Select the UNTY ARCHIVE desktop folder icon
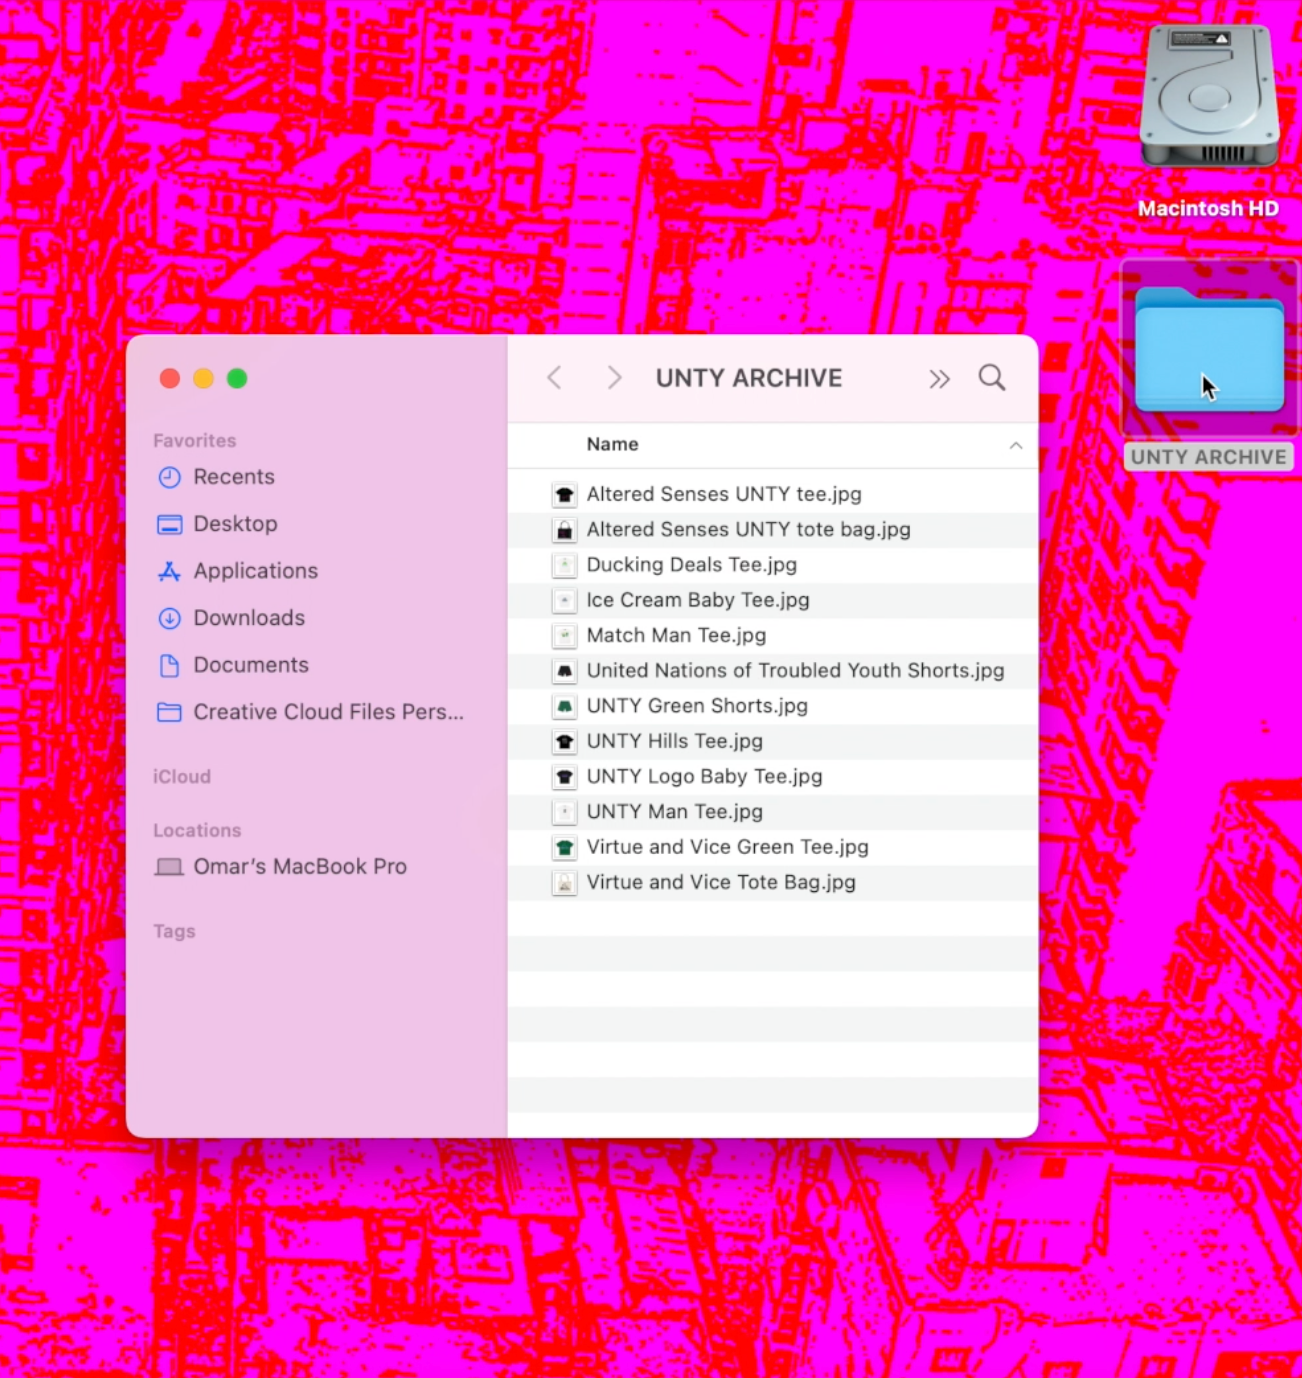This screenshot has width=1302, height=1378. coord(1209,352)
